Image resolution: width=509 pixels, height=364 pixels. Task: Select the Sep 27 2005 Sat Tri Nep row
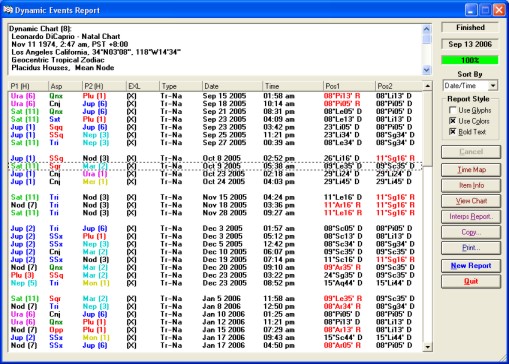click(x=215, y=143)
